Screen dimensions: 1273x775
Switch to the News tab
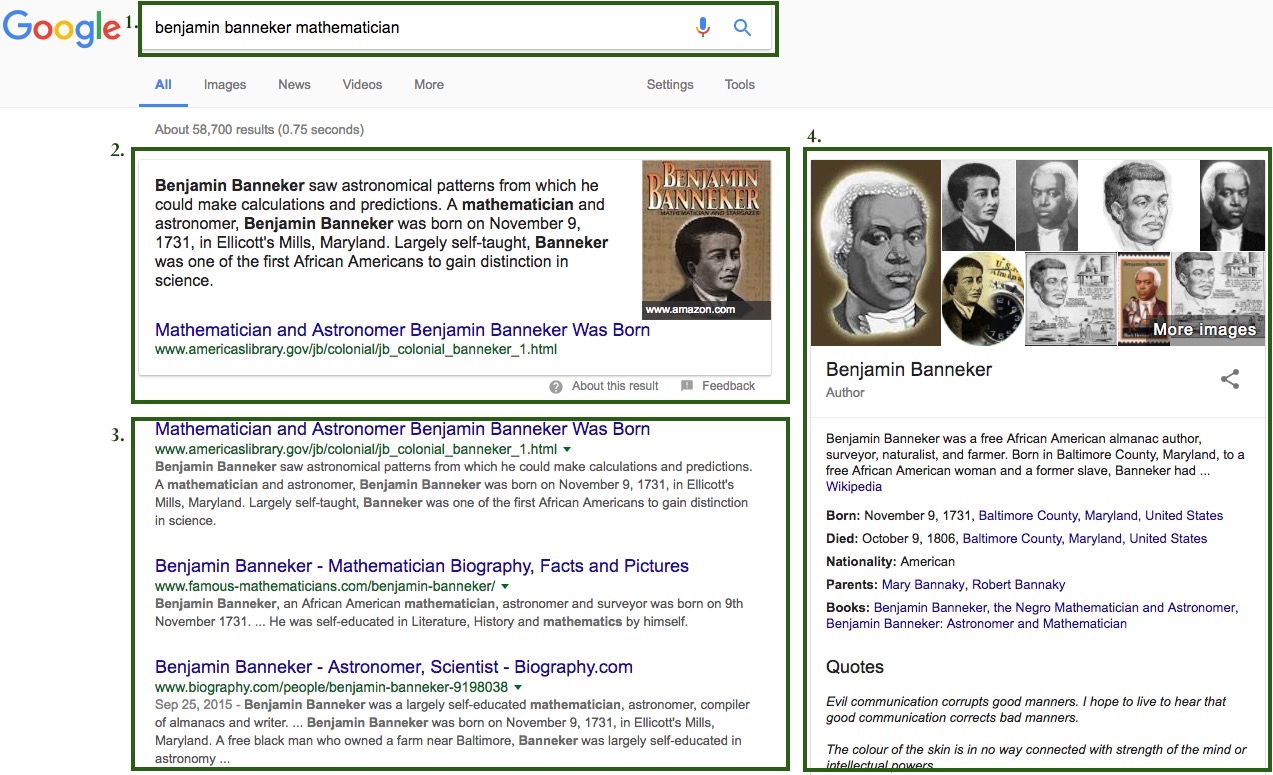pos(294,85)
